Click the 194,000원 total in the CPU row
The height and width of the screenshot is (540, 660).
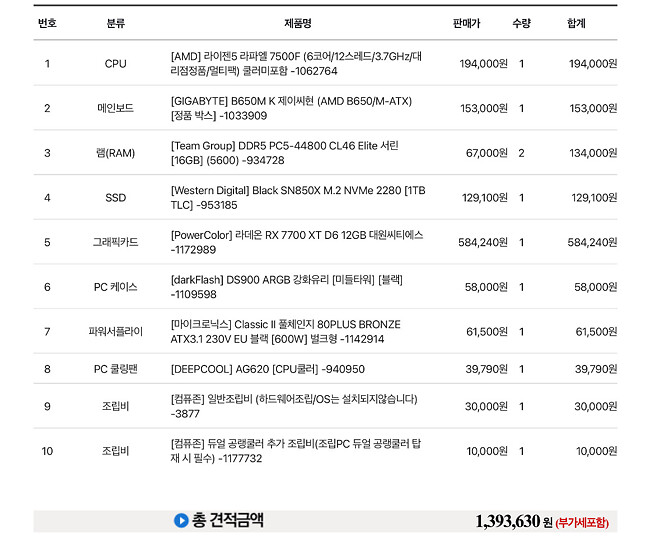593,64
